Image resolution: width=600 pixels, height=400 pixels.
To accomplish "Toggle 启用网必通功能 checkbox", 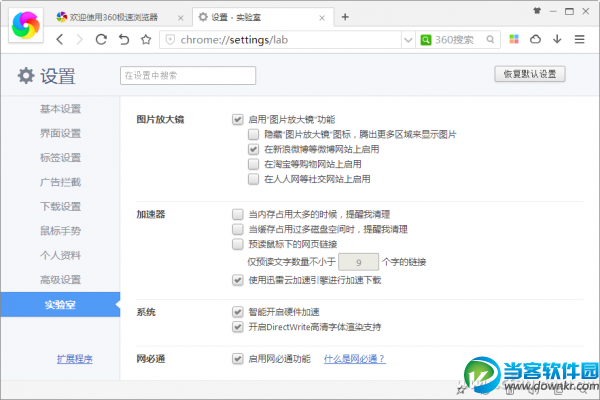I will (x=238, y=359).
